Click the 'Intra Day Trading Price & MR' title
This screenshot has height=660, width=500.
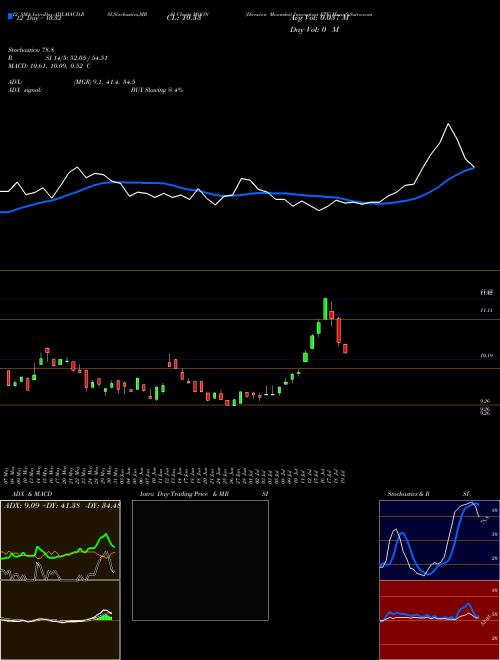pos(184,494)
